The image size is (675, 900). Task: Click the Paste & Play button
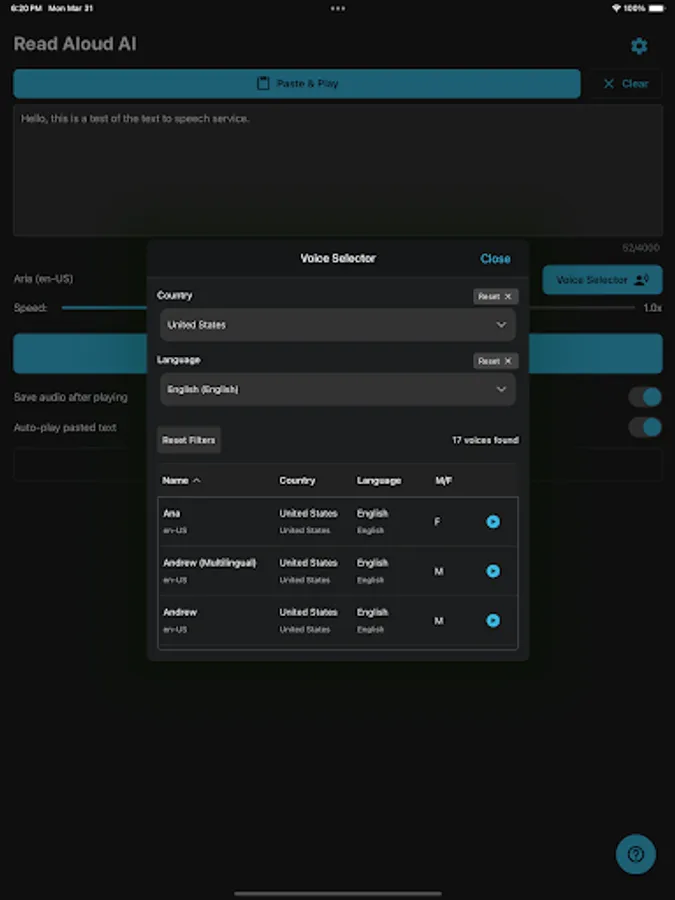tap(297, 84)
